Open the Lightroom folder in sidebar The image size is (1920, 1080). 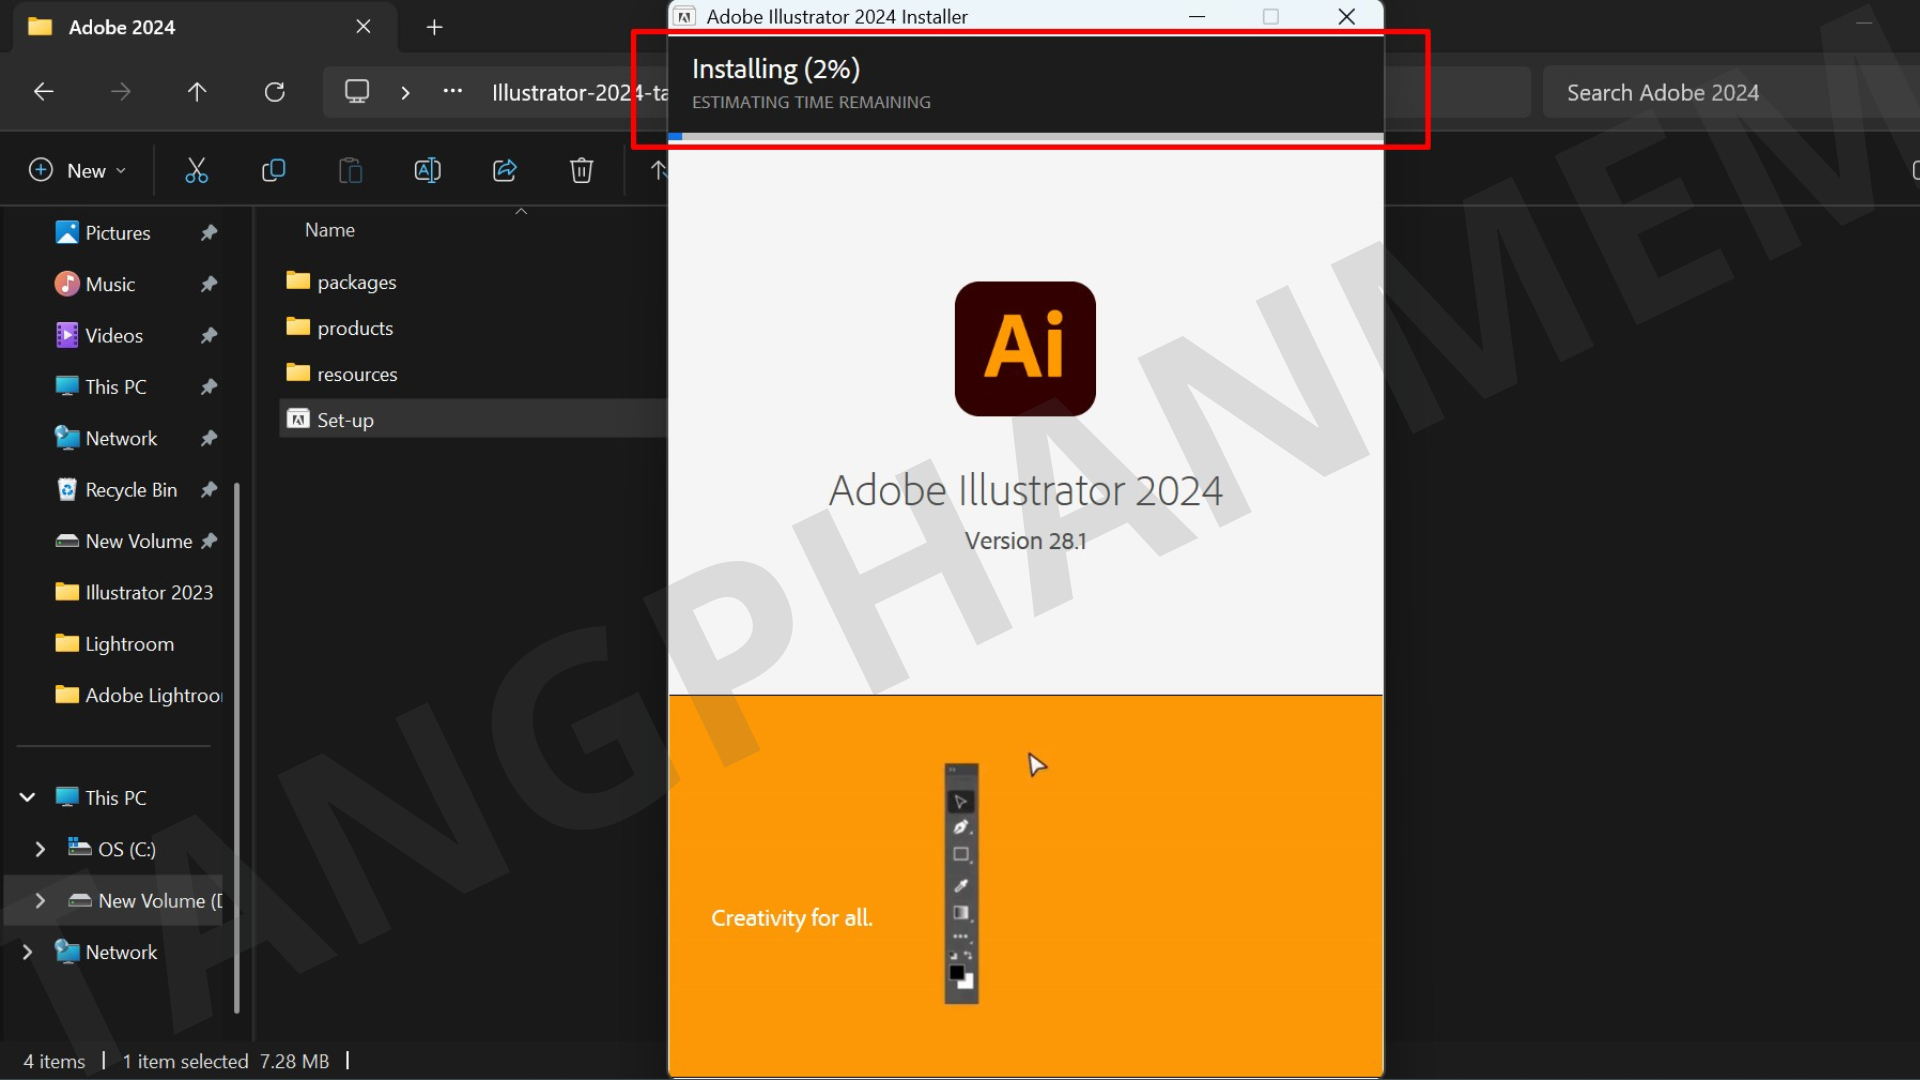tap(115, 644)
